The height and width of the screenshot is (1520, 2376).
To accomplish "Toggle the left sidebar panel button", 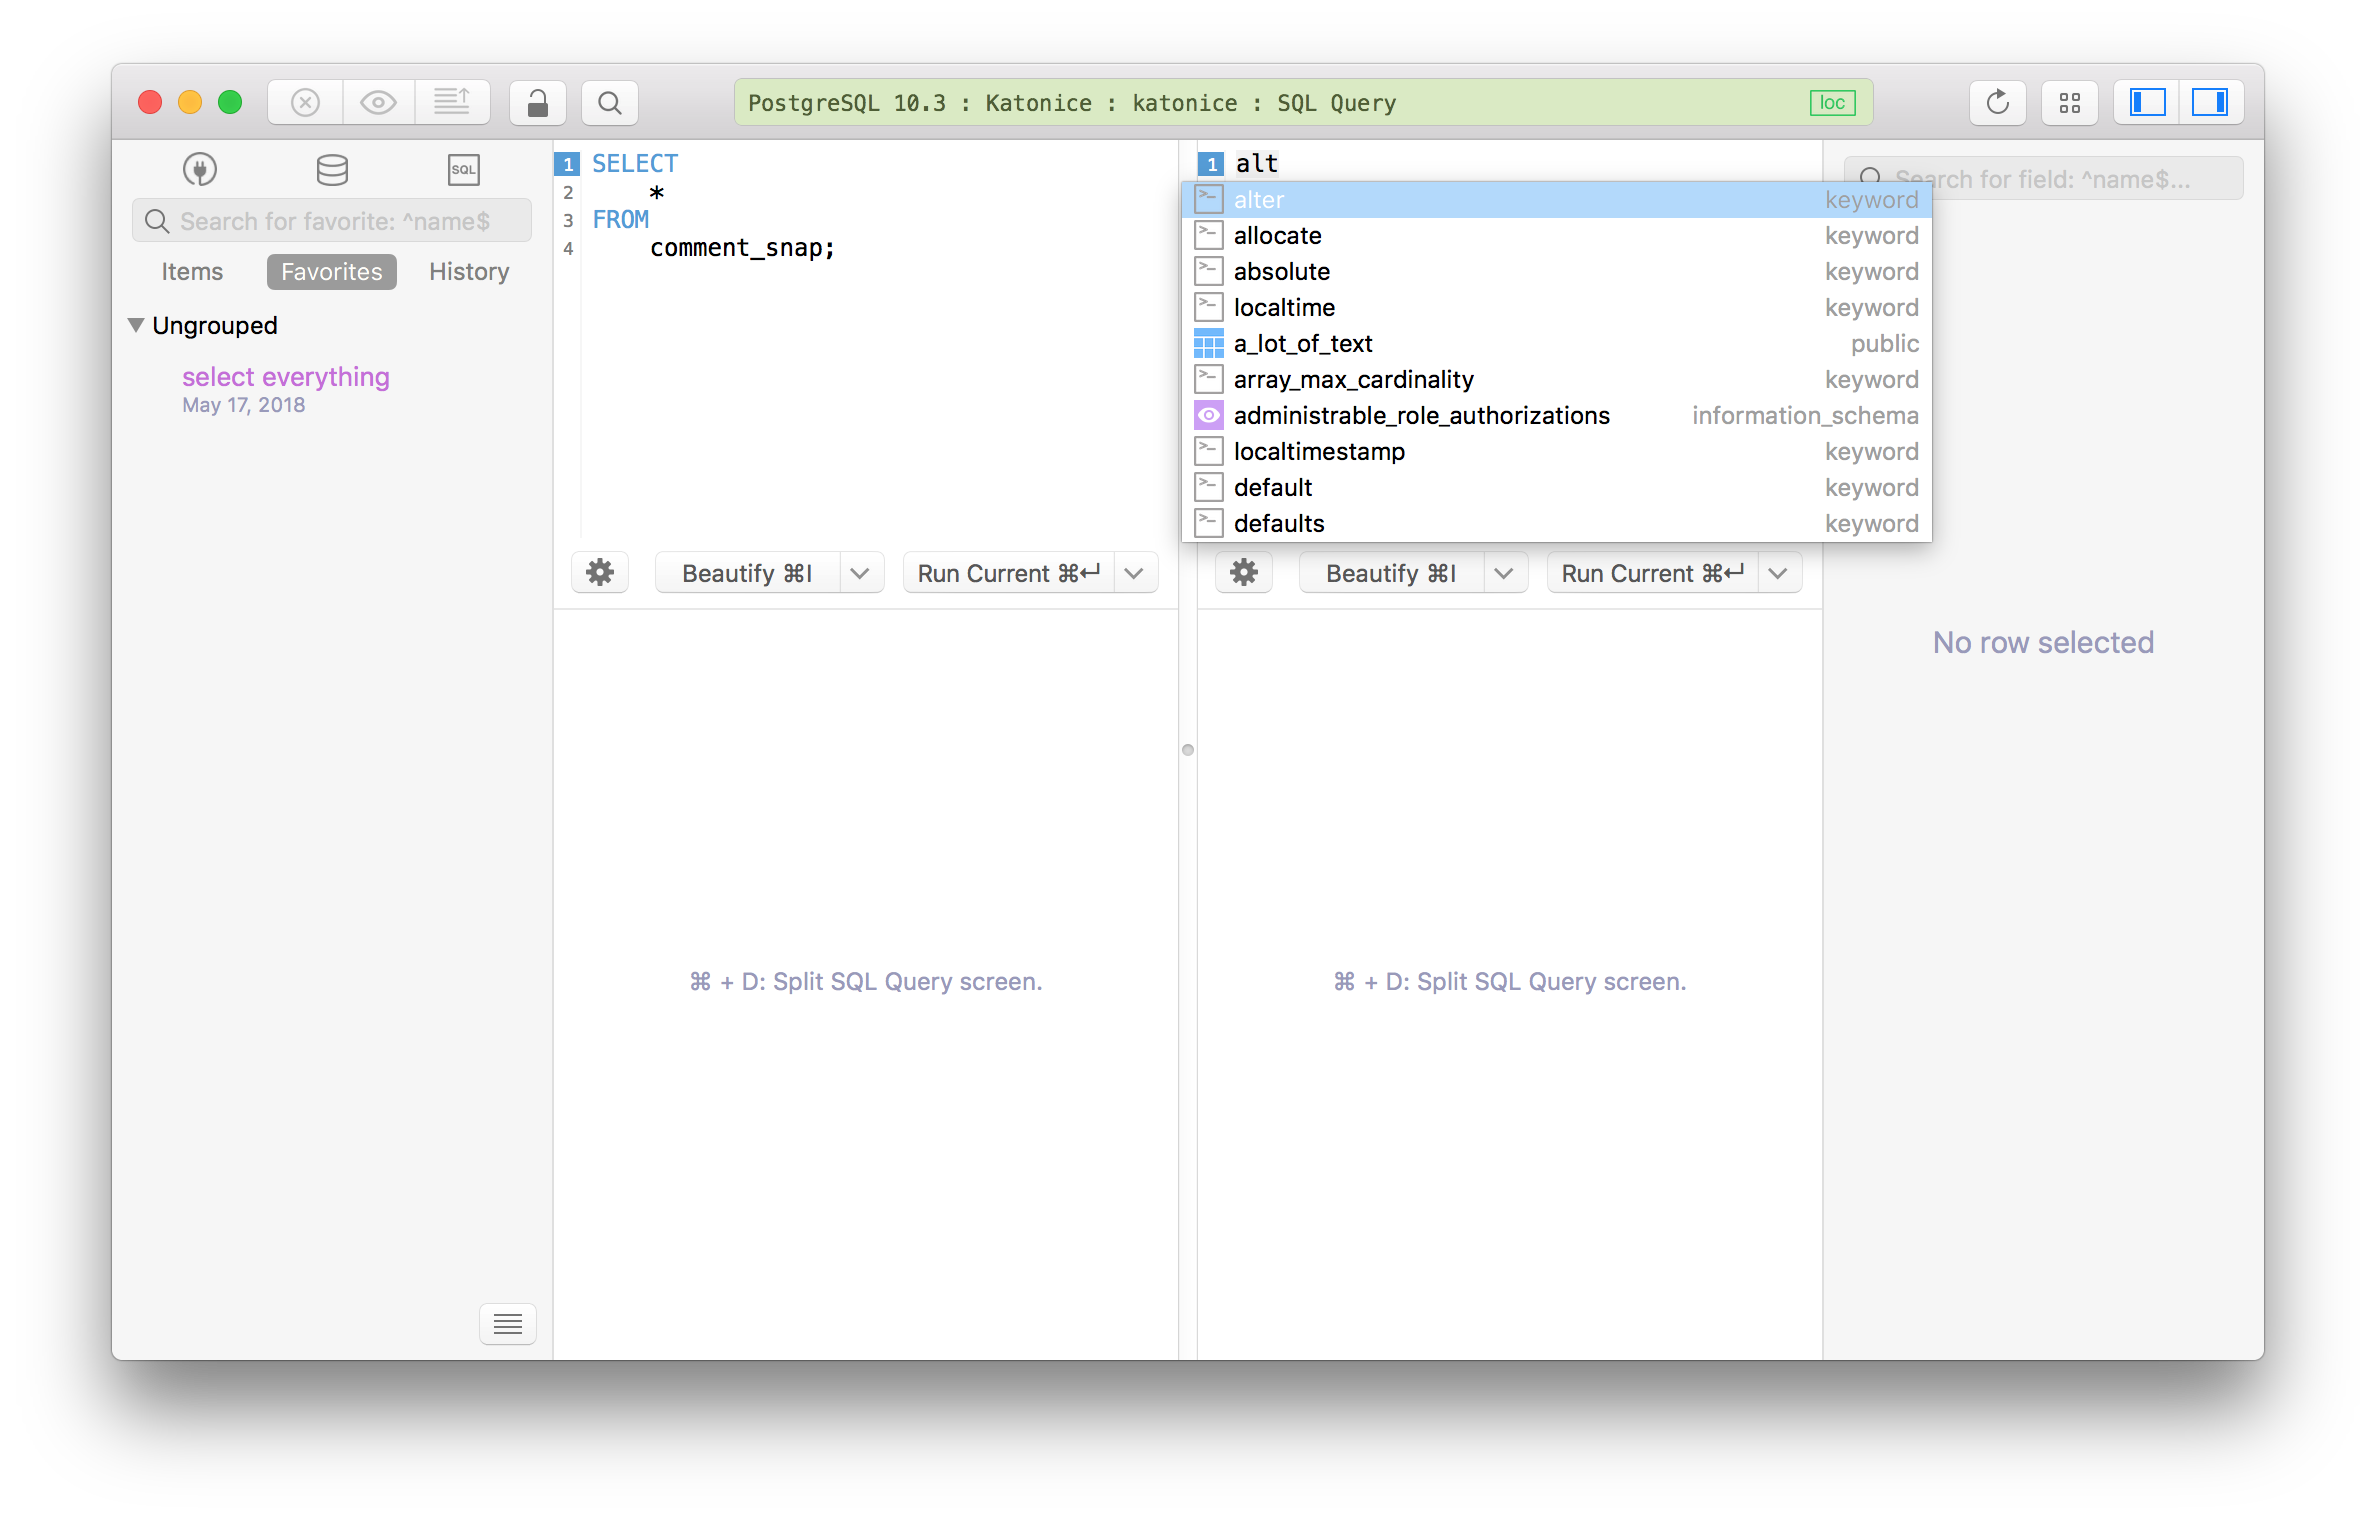I will (x=2147, y=103).
